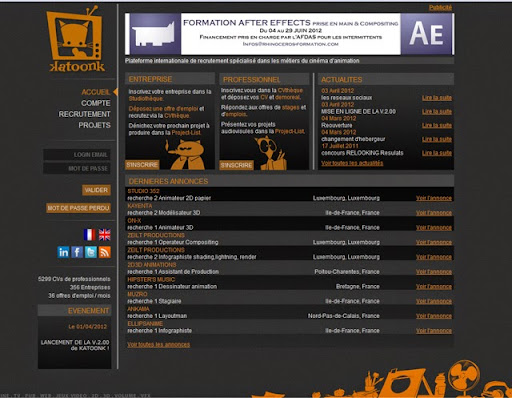
Task: View ELLIPSANIME Infographiste listing
Action: [434, 331]
